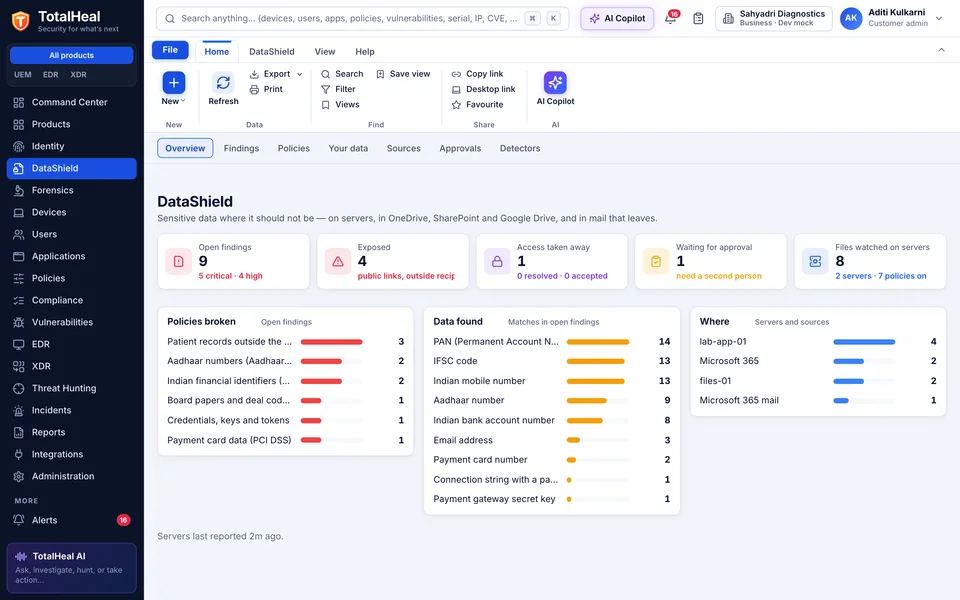The image size is (960, 600).
Task: Click the All products button
Action: [72, 55]
